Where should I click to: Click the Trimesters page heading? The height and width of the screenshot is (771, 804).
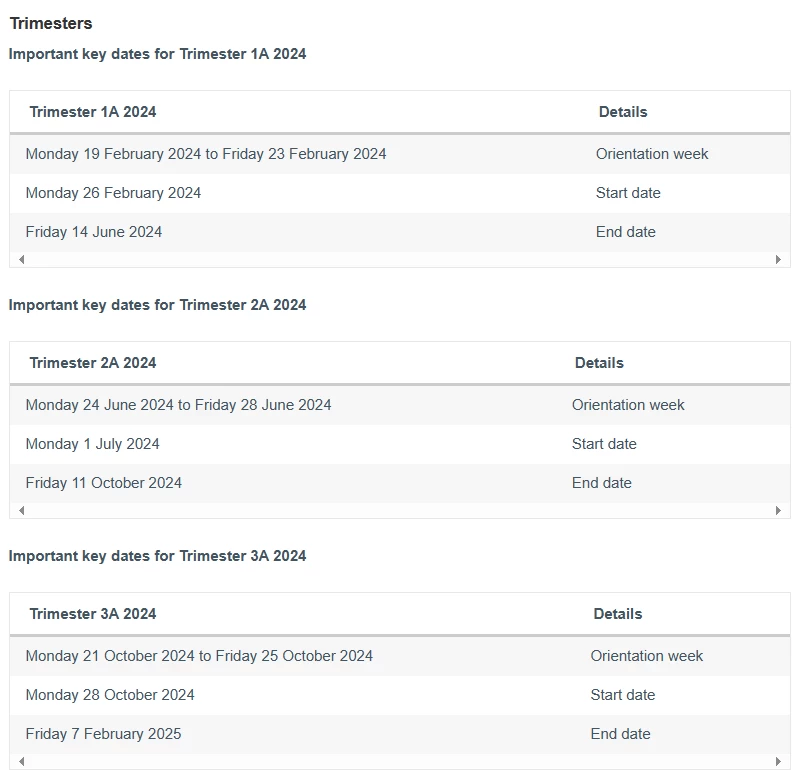point(51,23)
